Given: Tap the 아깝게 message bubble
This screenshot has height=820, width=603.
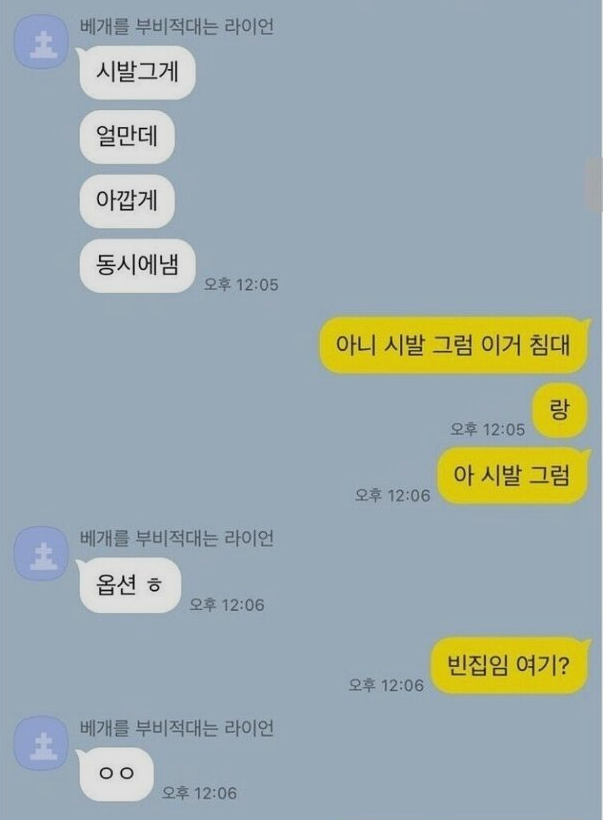Looking at the screenshot, I should pyautogui.click(x=127, y=201).
